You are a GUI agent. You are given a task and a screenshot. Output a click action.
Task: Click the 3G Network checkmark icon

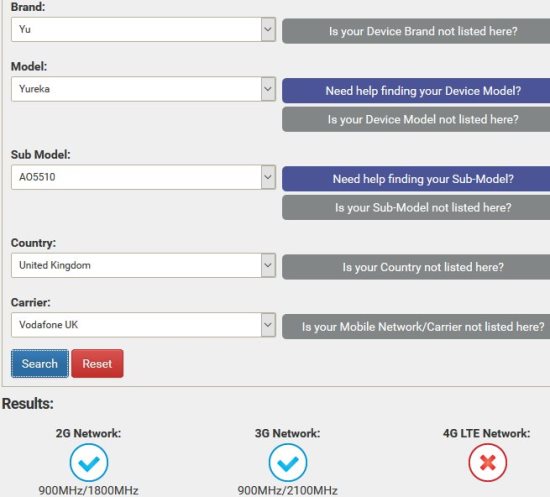pyautogui.click(x=288, y=463)
